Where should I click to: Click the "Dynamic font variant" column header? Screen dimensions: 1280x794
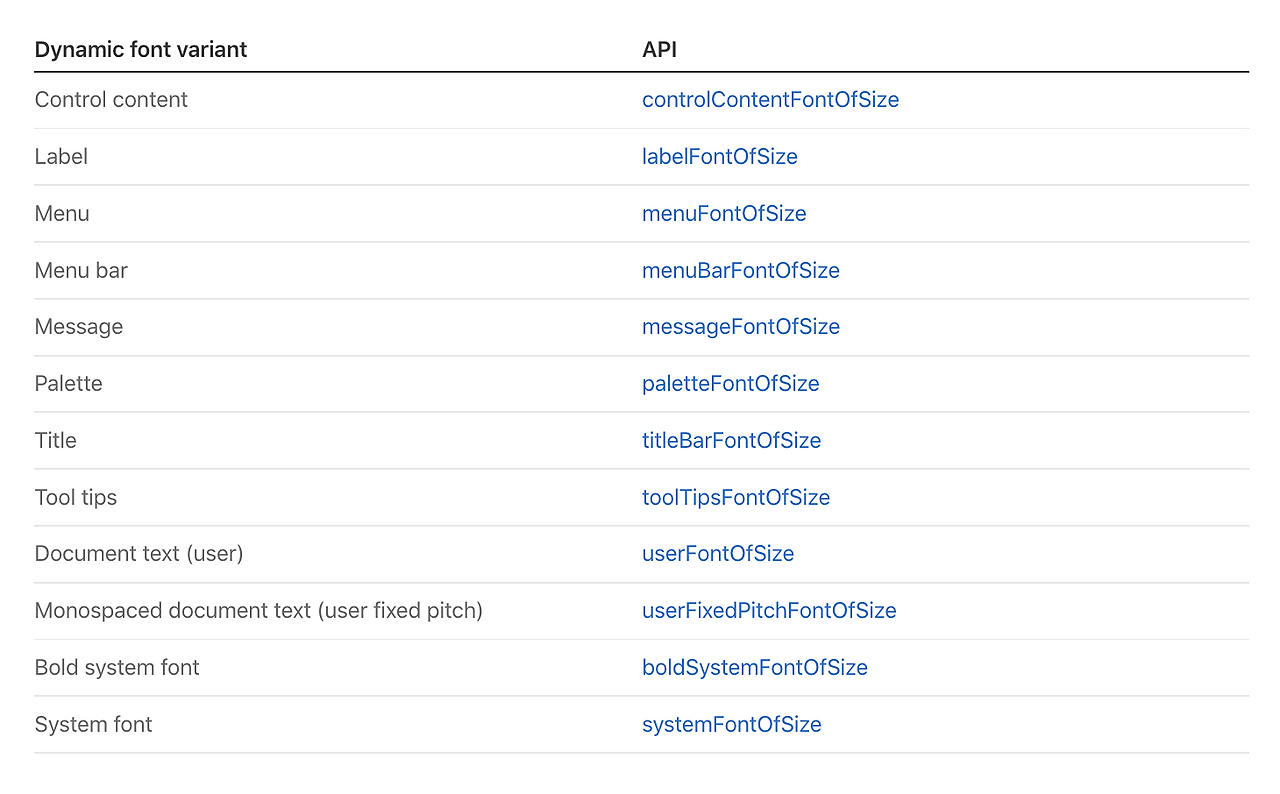(x=141, y=49)
